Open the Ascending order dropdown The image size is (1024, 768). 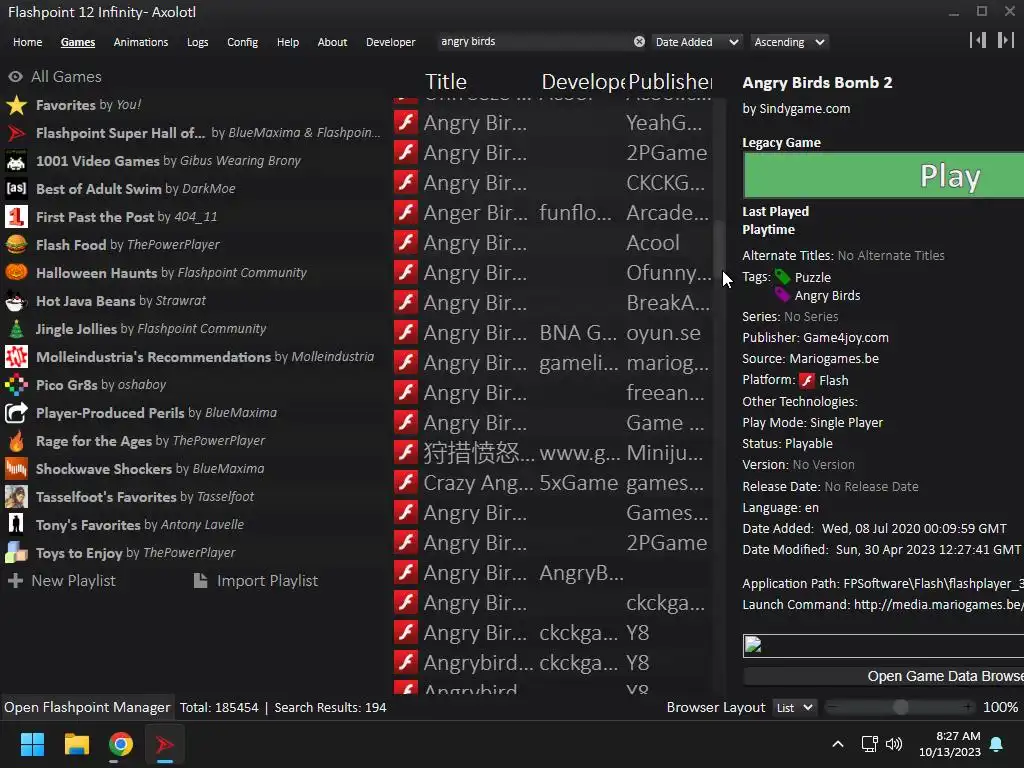click(x=790, y=42)
